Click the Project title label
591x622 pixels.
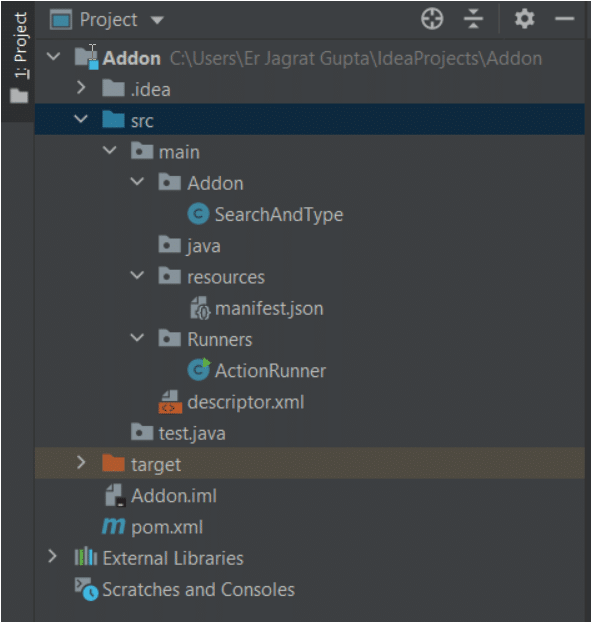click(108, 20)
